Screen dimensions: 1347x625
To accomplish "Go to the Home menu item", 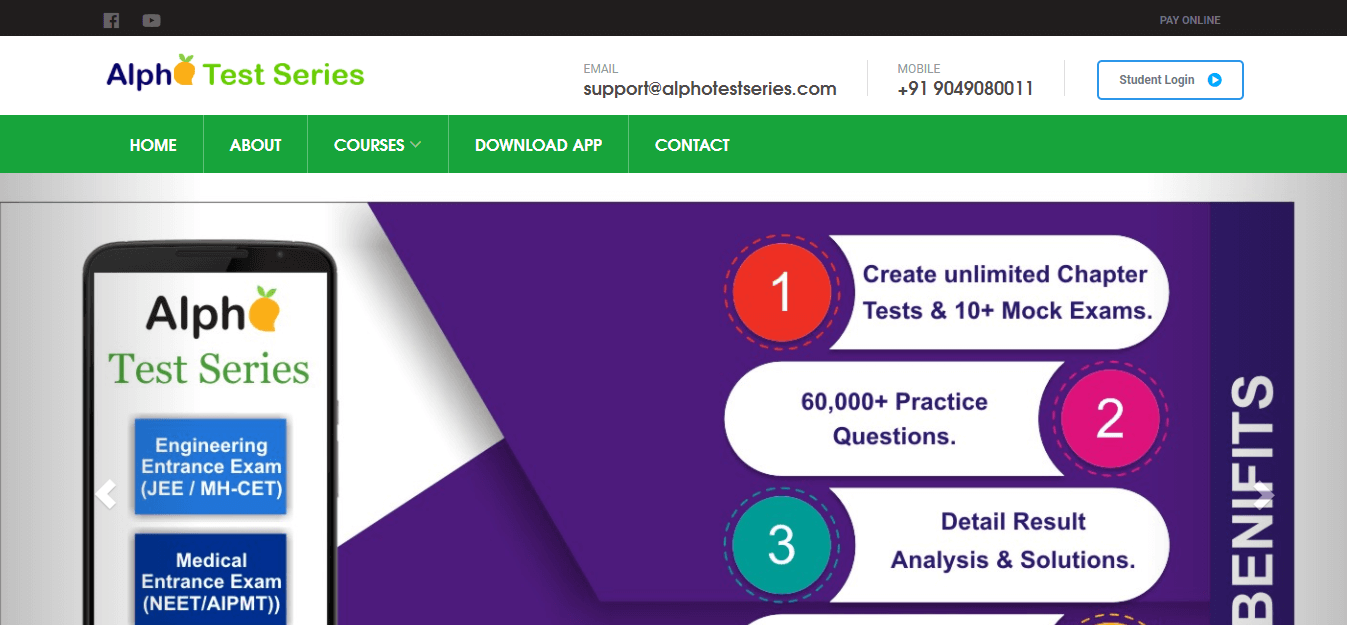I will [x=153, y=145].
